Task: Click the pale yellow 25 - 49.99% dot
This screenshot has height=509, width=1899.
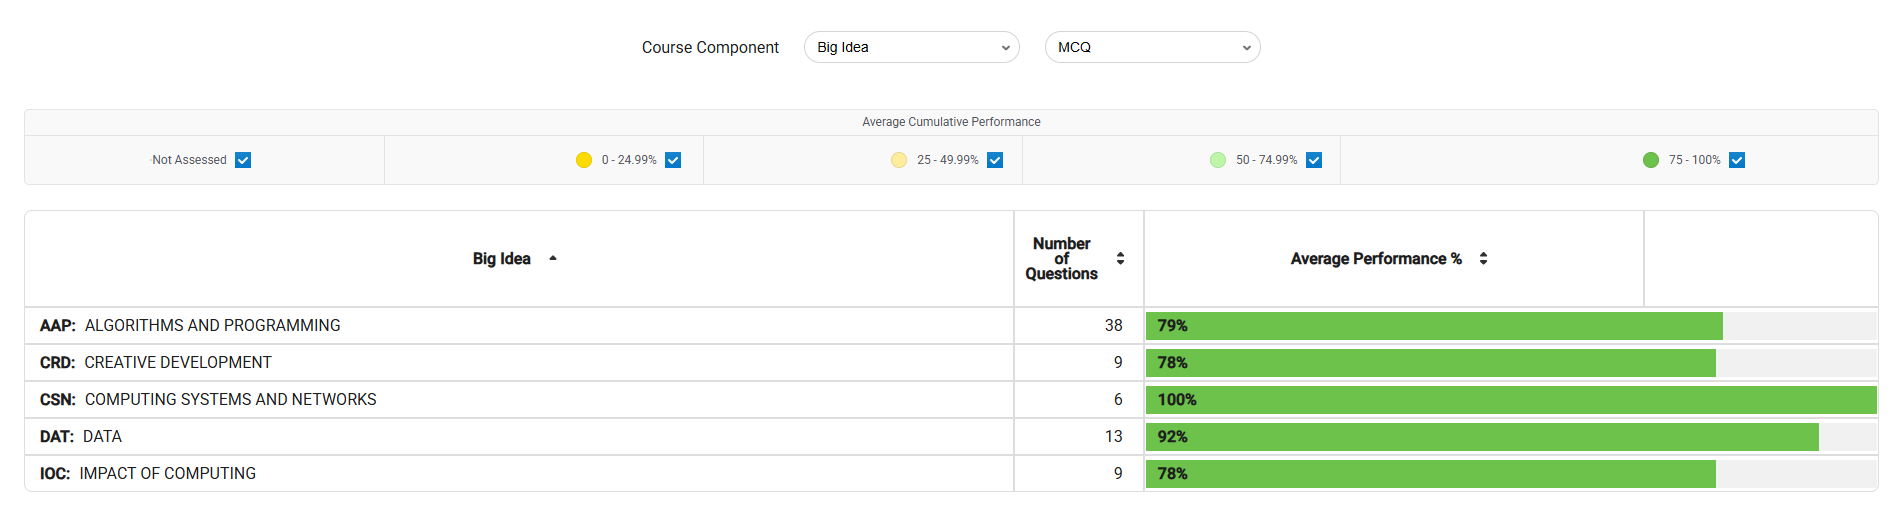Action: pyautogui.click(x=899, y=160)
